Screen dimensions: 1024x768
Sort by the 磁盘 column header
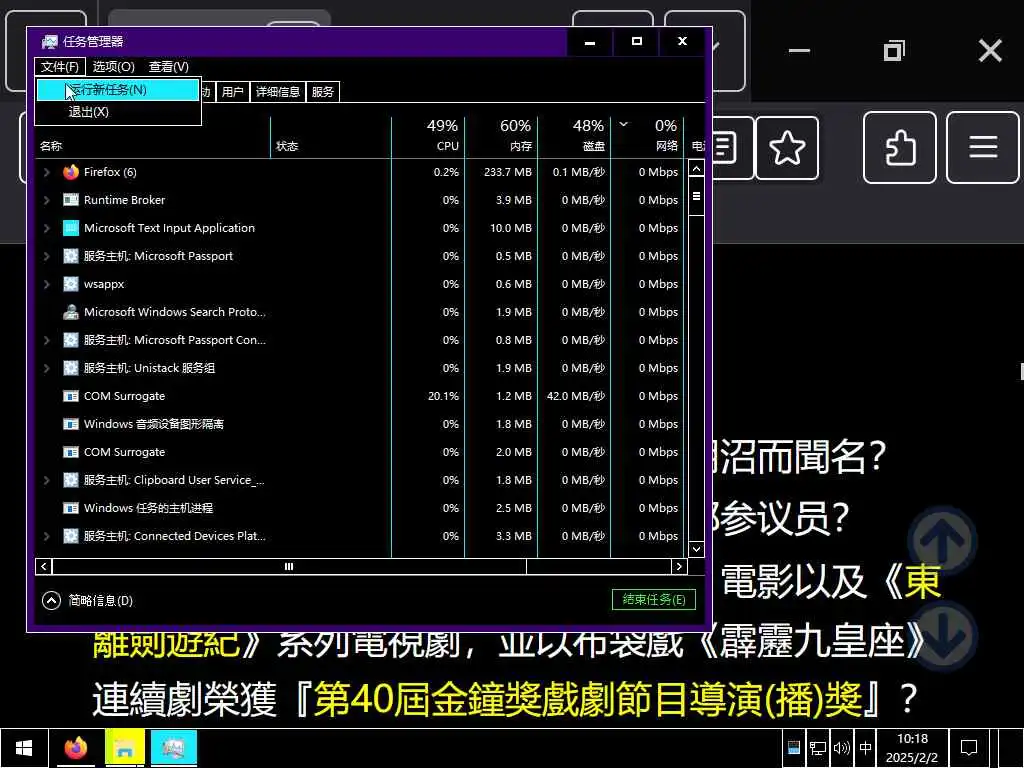coord(575,136)
